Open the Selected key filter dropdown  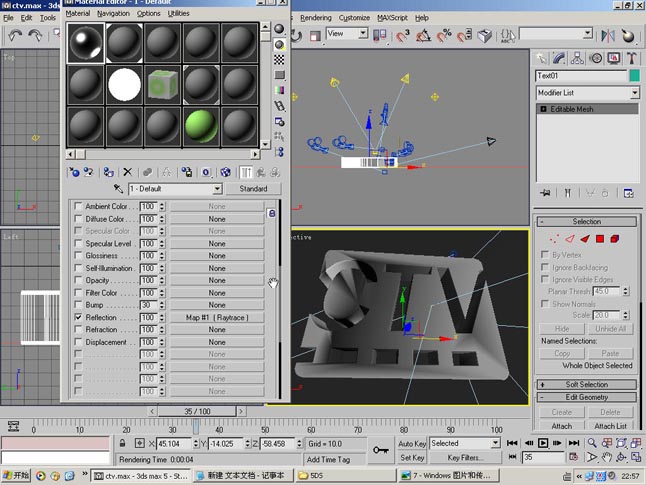[495, 443]
